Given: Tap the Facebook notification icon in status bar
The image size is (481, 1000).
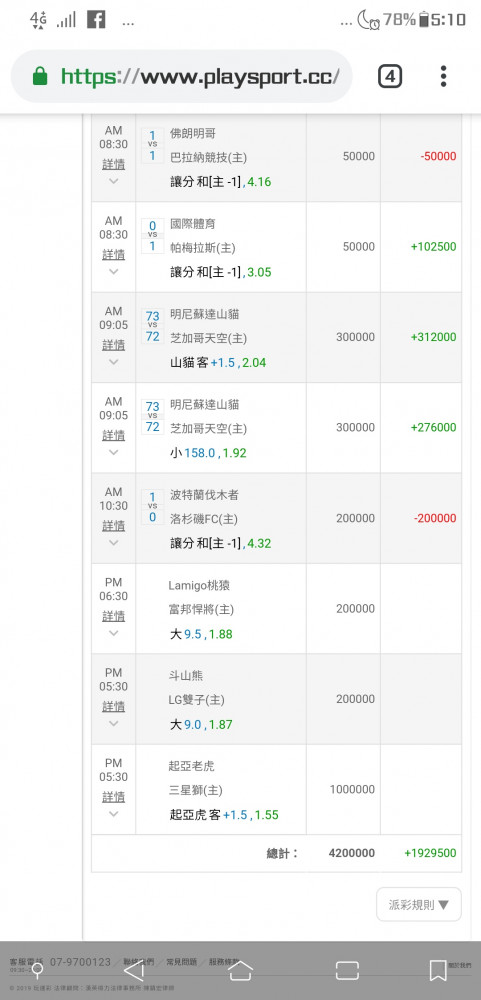Looking at the screenshot, I should (96, 20).
